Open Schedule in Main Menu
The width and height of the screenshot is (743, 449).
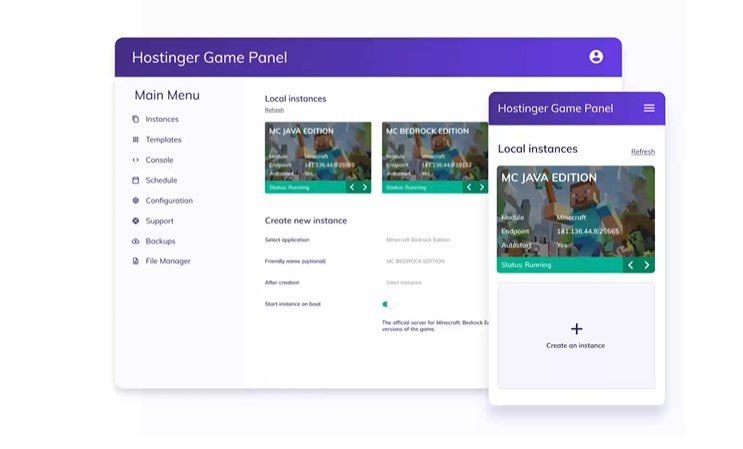161,180
